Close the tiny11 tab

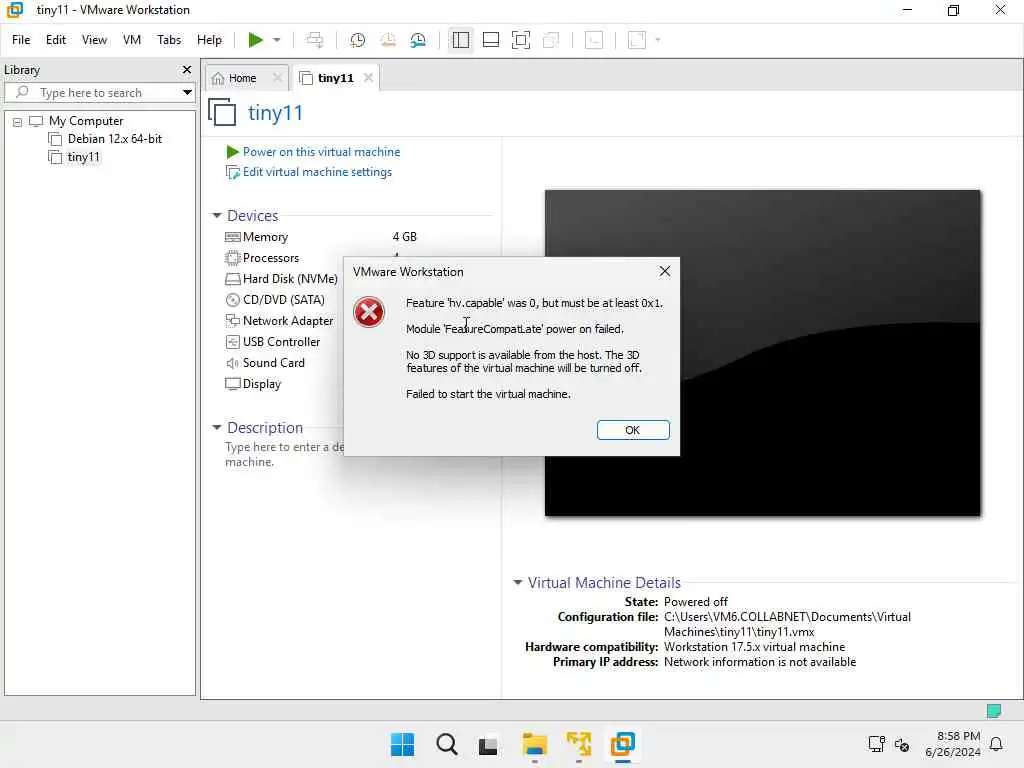click(368, 78)
